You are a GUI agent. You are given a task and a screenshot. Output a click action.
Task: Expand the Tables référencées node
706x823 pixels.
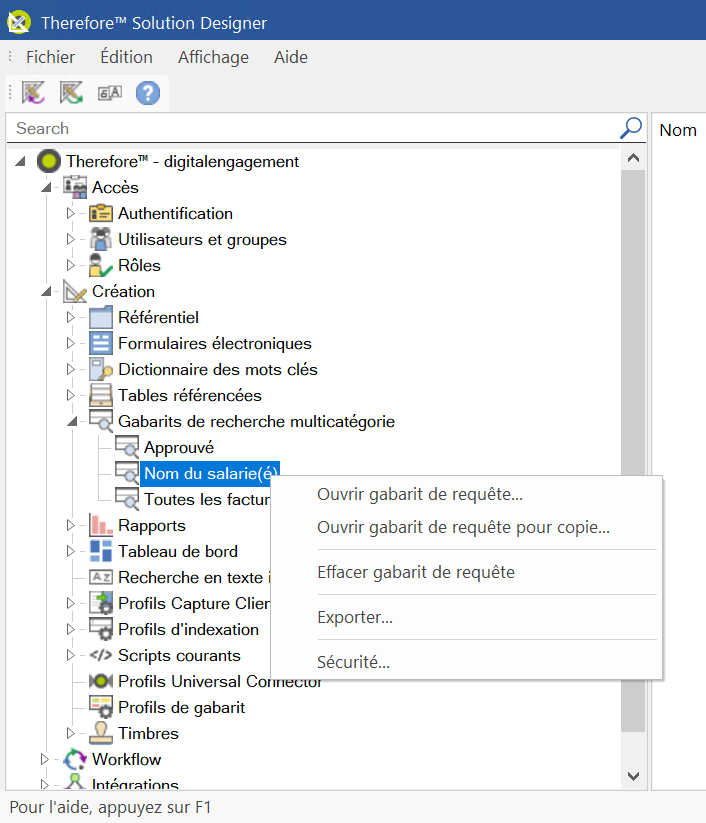click(x=70, y=395)
